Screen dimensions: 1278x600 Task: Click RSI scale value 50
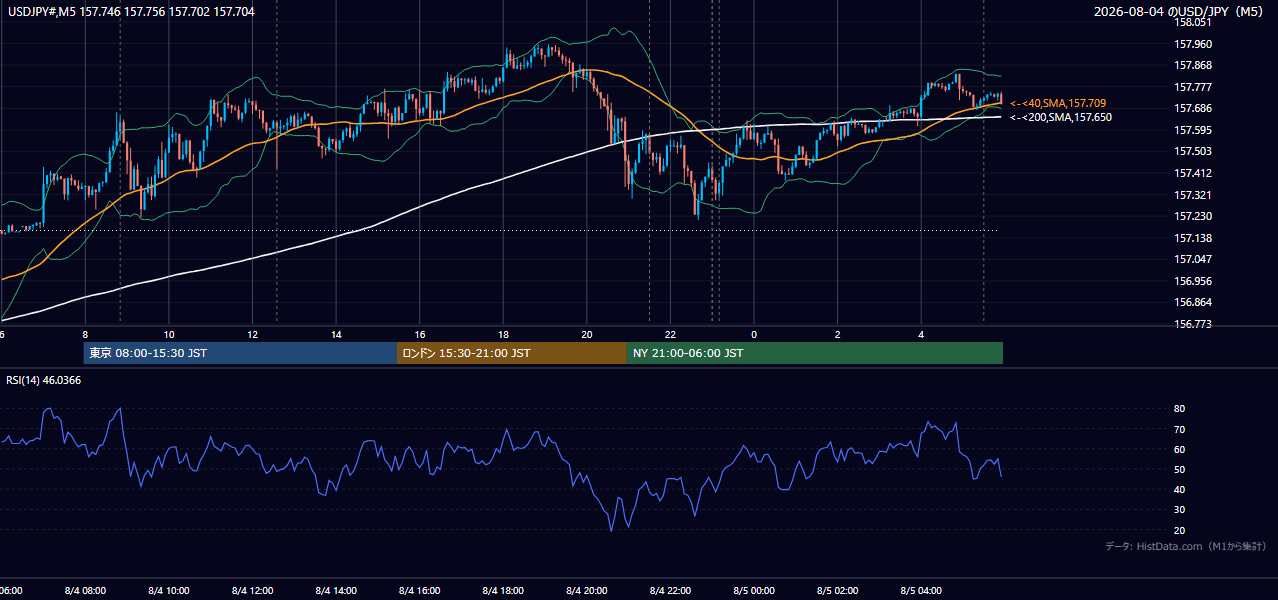pyautogui.click(x=1180, y=469)
